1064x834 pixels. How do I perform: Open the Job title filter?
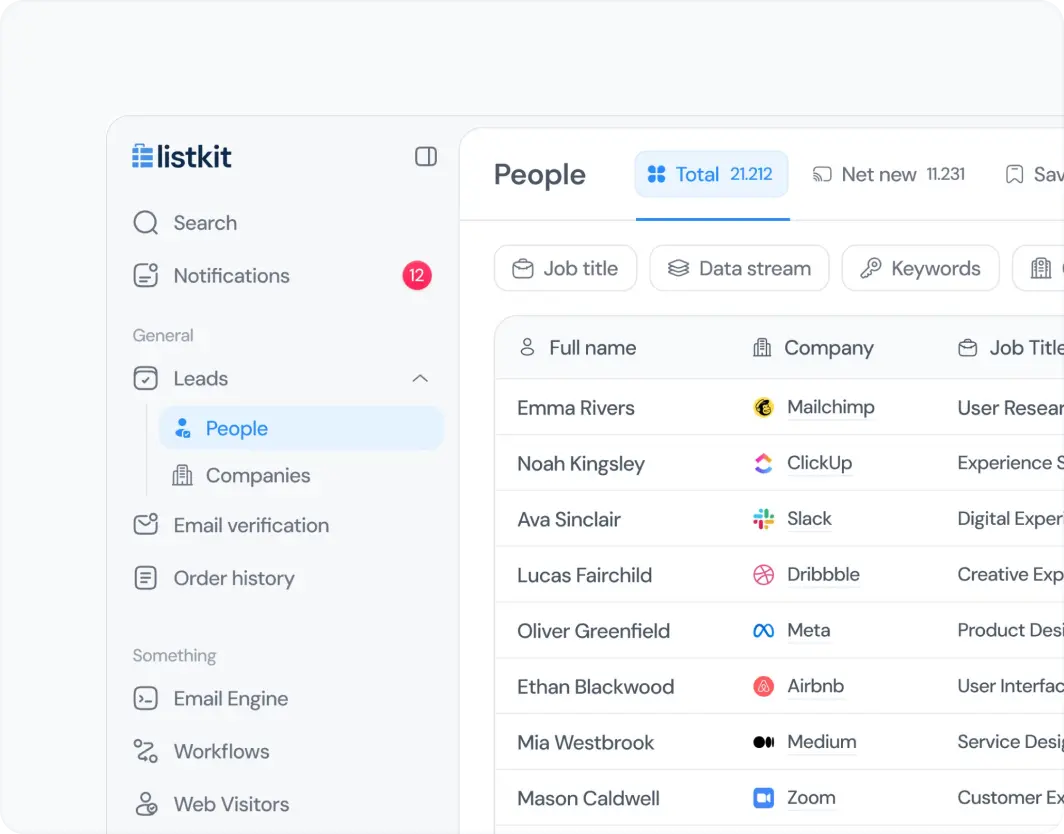[x=565, y=268]
